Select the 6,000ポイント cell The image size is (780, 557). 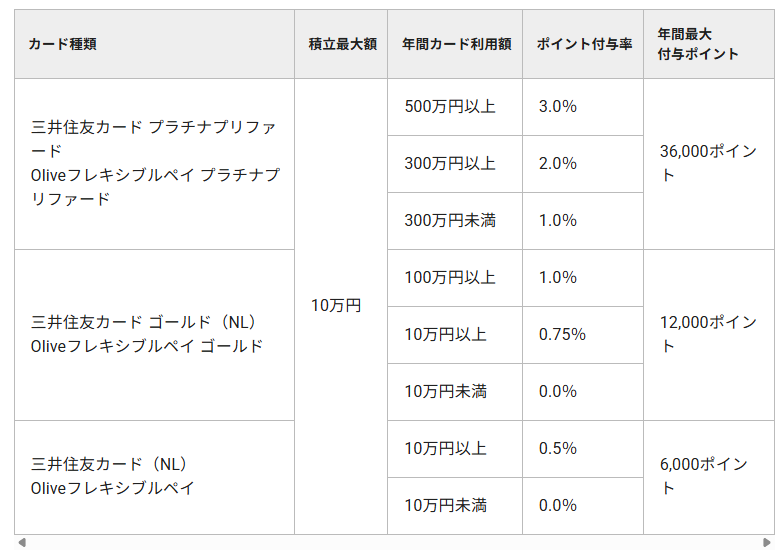tap(709, 476)
